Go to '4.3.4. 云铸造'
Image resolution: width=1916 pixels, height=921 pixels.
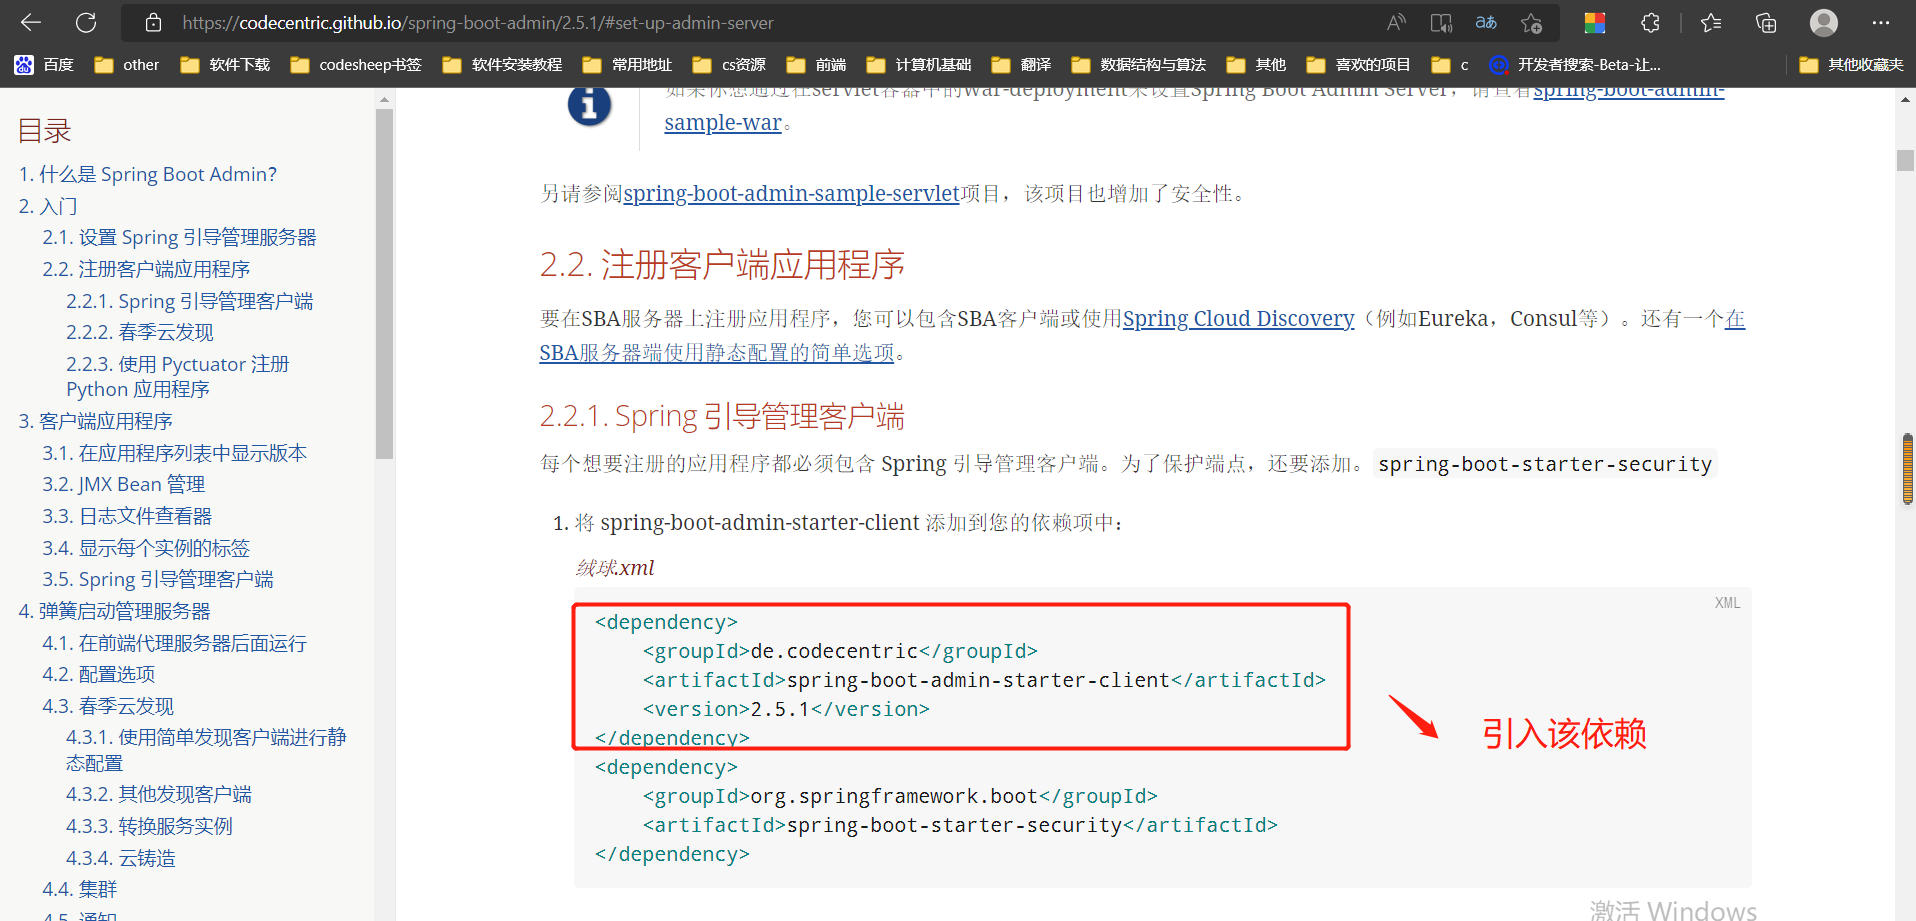[x=121, y=858]
